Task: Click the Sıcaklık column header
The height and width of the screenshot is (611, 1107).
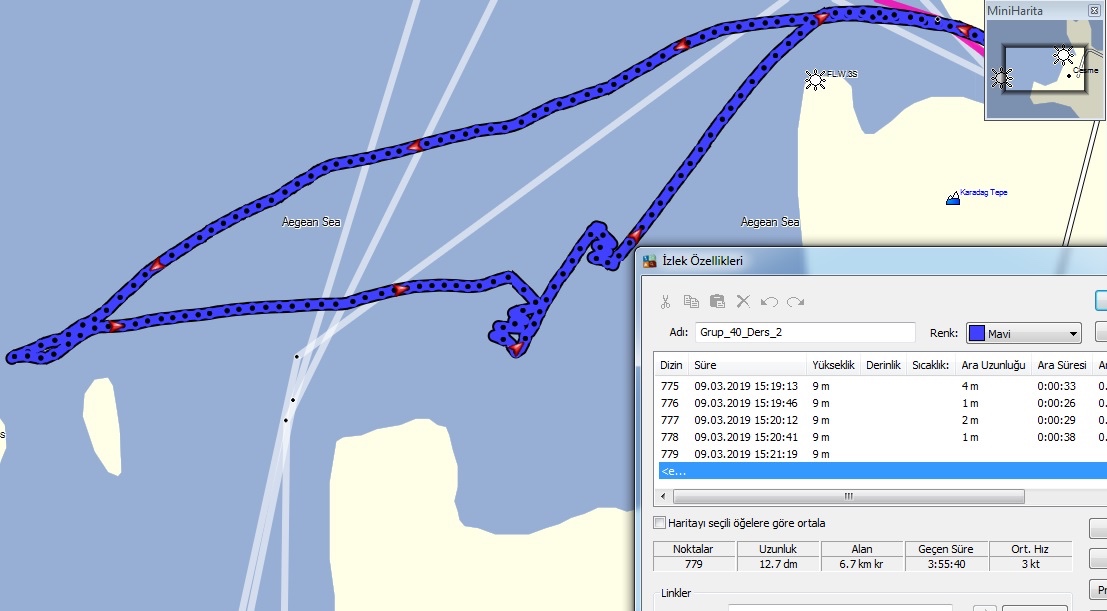Action: tap(931, 365)
